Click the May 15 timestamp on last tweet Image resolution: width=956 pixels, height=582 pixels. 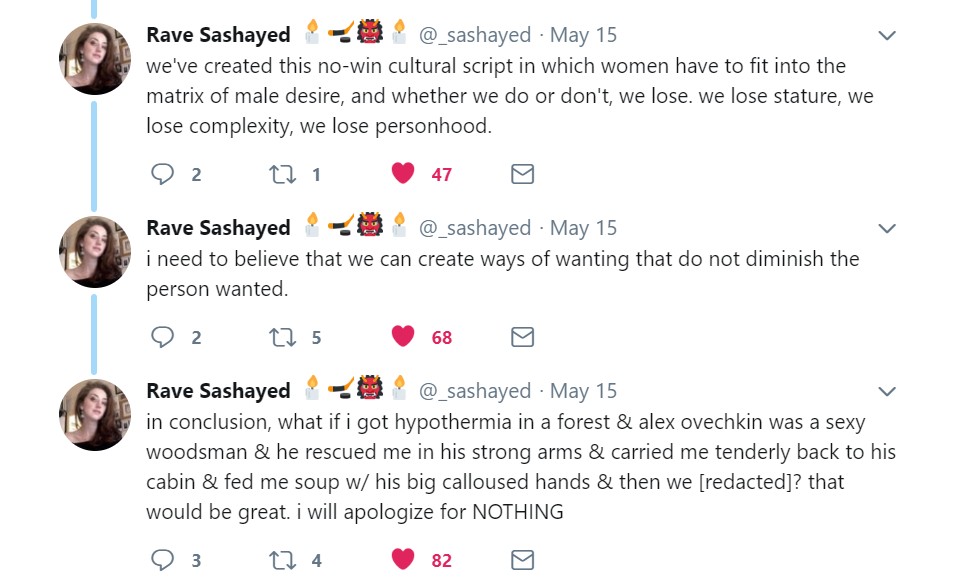[x=584, y=391]
